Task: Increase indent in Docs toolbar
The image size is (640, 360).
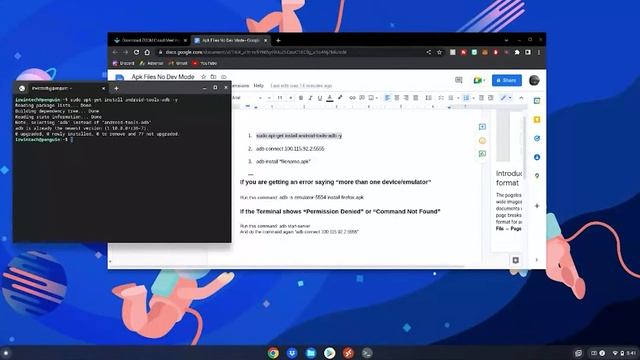Action: click(x=491, y=98)
